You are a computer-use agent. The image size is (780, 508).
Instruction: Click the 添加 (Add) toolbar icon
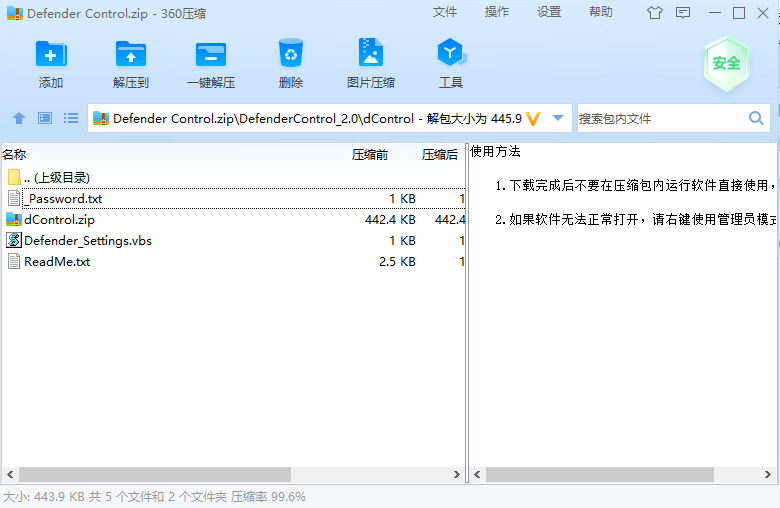click(51, 54)
